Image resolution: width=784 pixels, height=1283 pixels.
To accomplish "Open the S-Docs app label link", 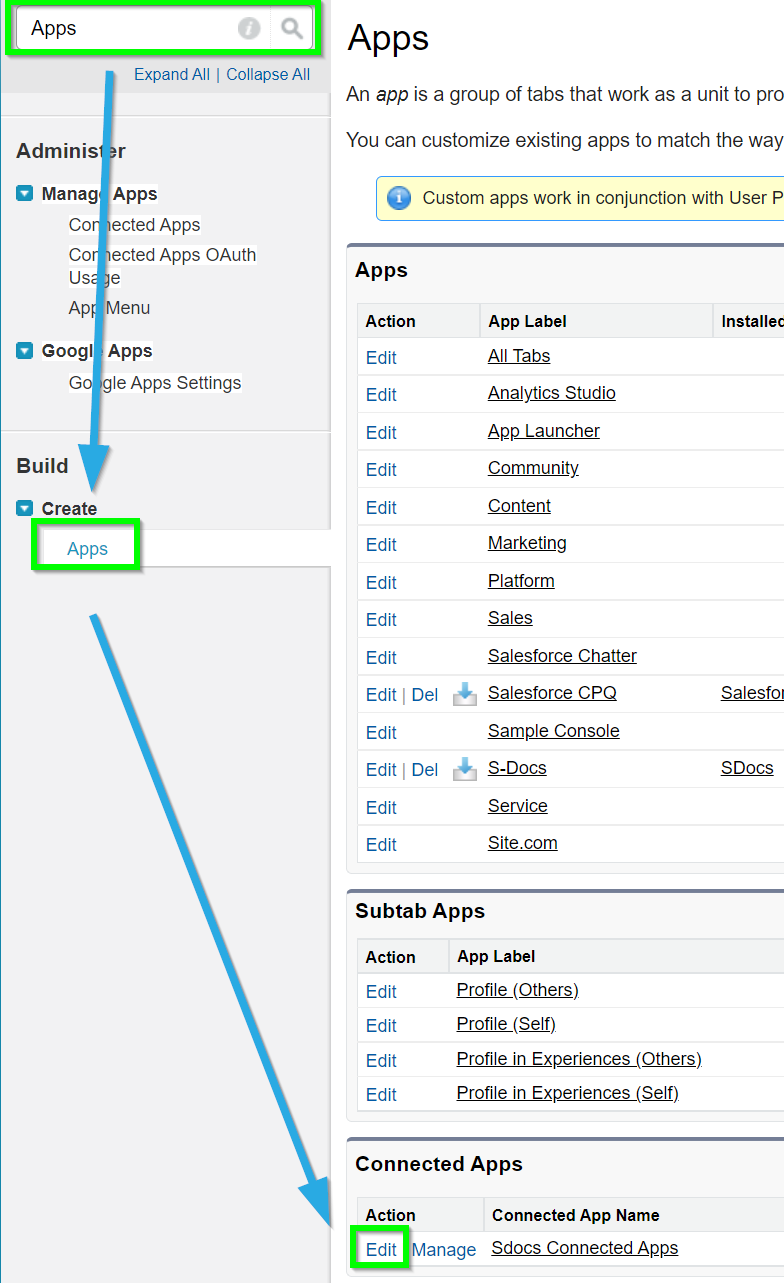I will click(517, 768).
